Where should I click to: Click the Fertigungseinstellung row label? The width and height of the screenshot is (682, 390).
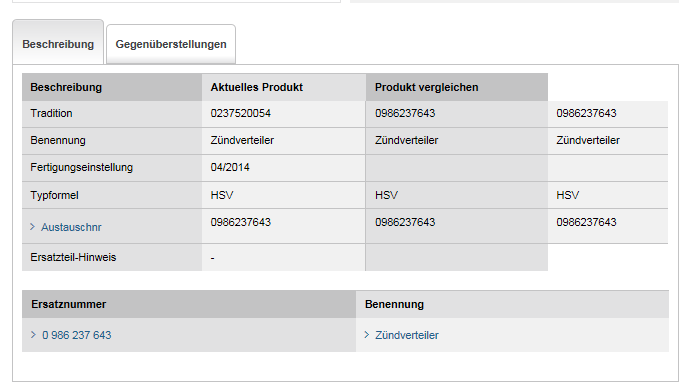81,167
